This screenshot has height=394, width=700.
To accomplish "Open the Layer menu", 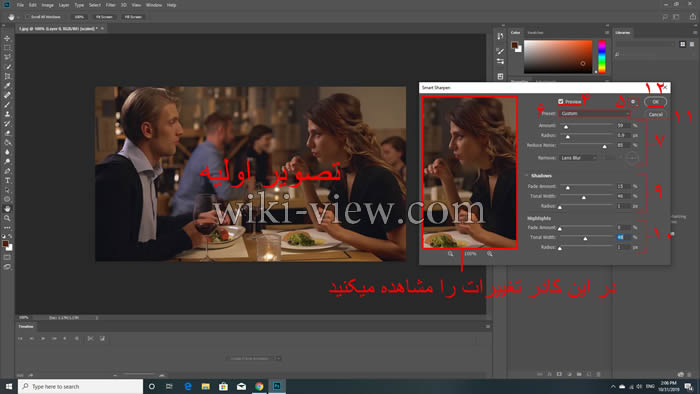I will [64, 5].
